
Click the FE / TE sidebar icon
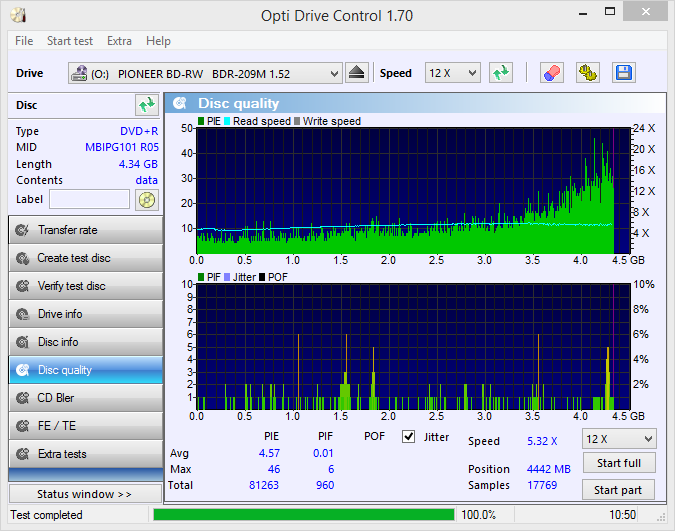point(22,426)
